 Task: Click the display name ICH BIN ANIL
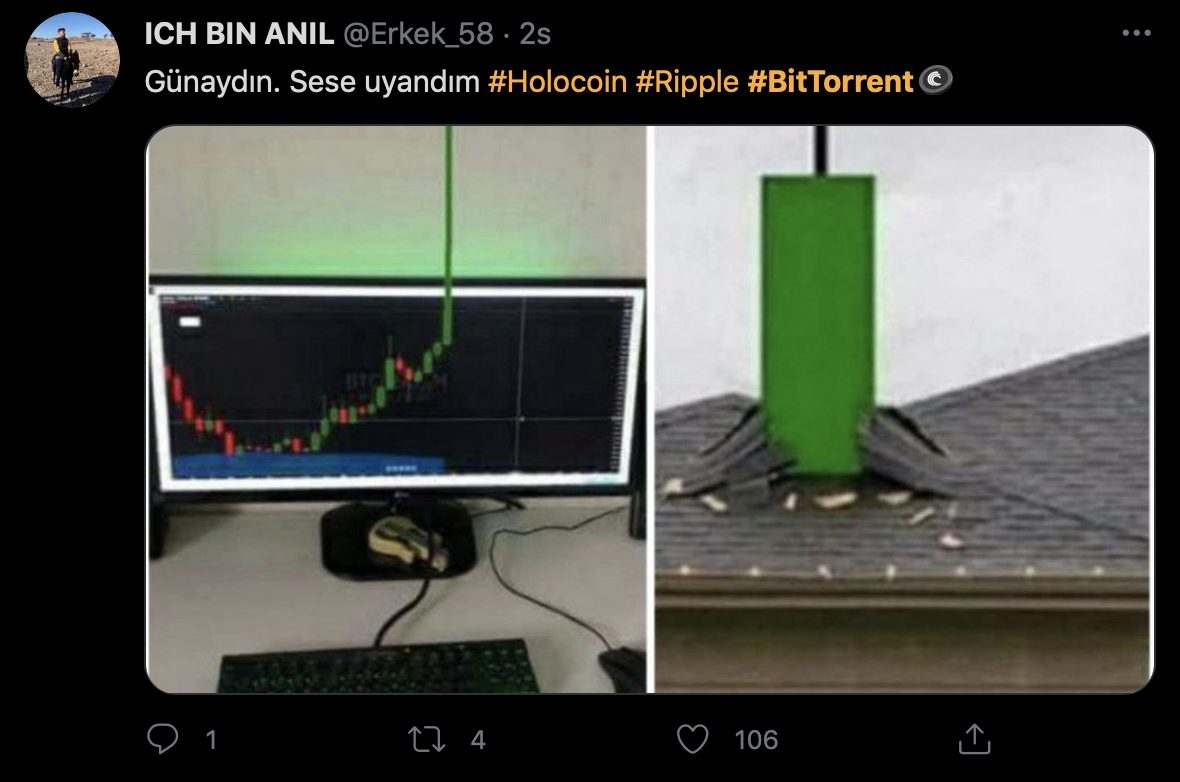tap(239, 34)
